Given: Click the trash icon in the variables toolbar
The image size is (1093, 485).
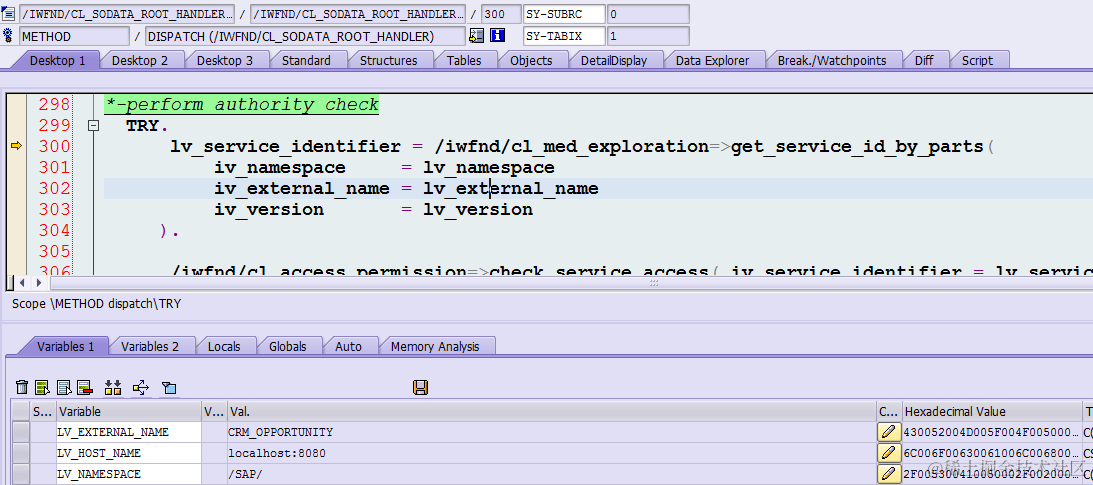Looking at the screenshot, I should (x=22, y=387).
